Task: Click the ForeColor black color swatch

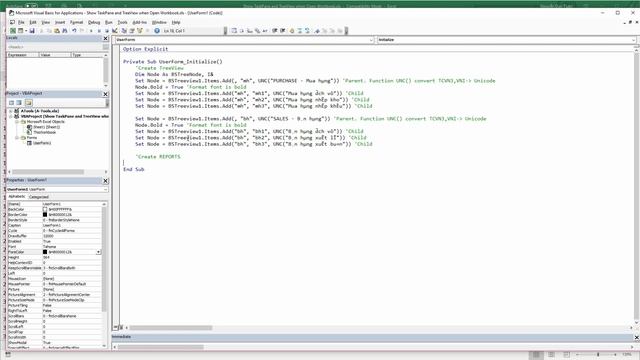Action: coord(45,252)
